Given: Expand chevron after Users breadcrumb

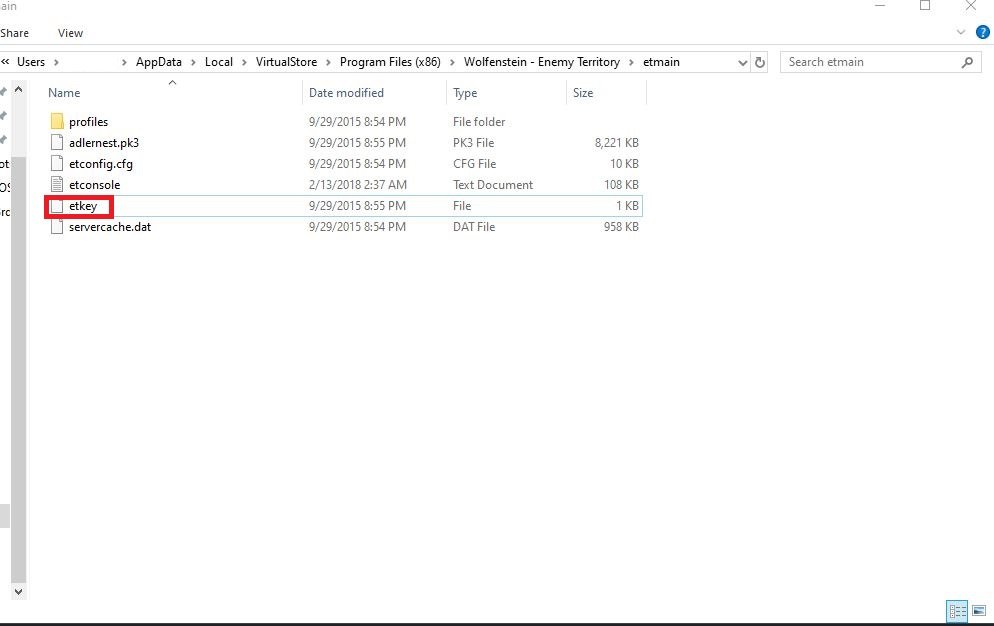Looking at the screenshot, I should [x=56, y=62].
